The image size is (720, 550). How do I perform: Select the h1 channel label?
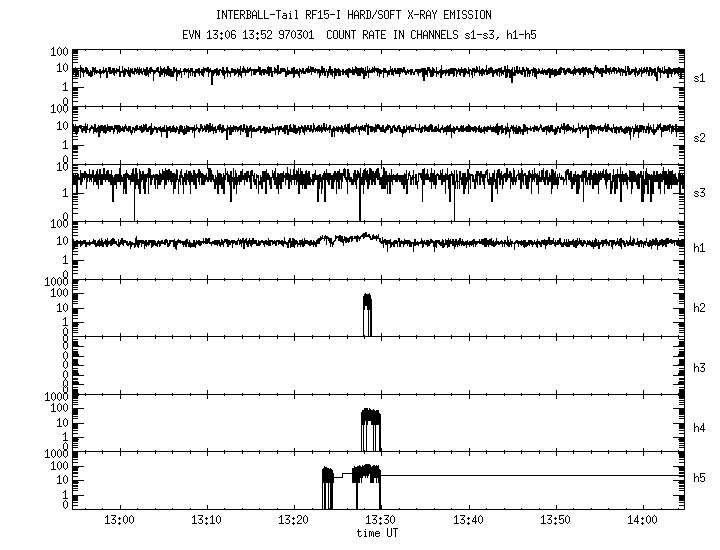click(700, 249)
